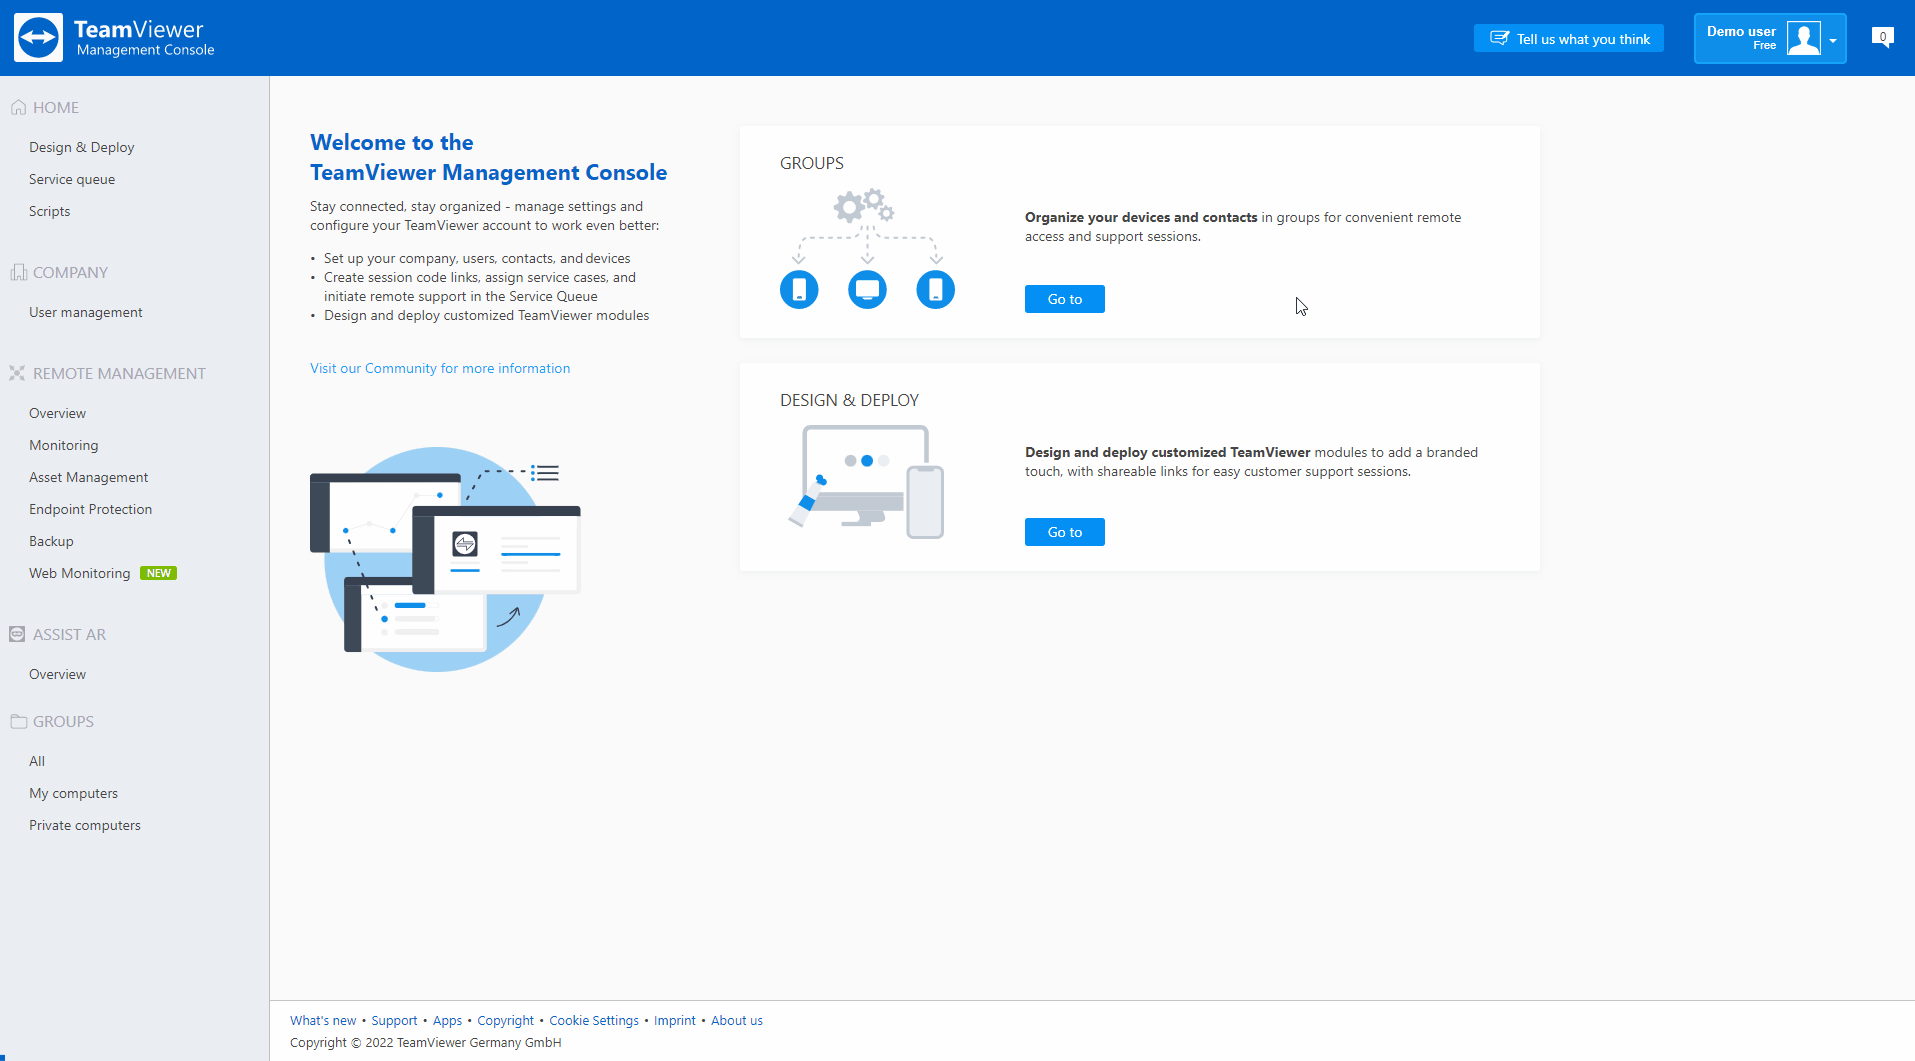
Task: Click the Tell us what you think button
Action: tap(1568, 38)
